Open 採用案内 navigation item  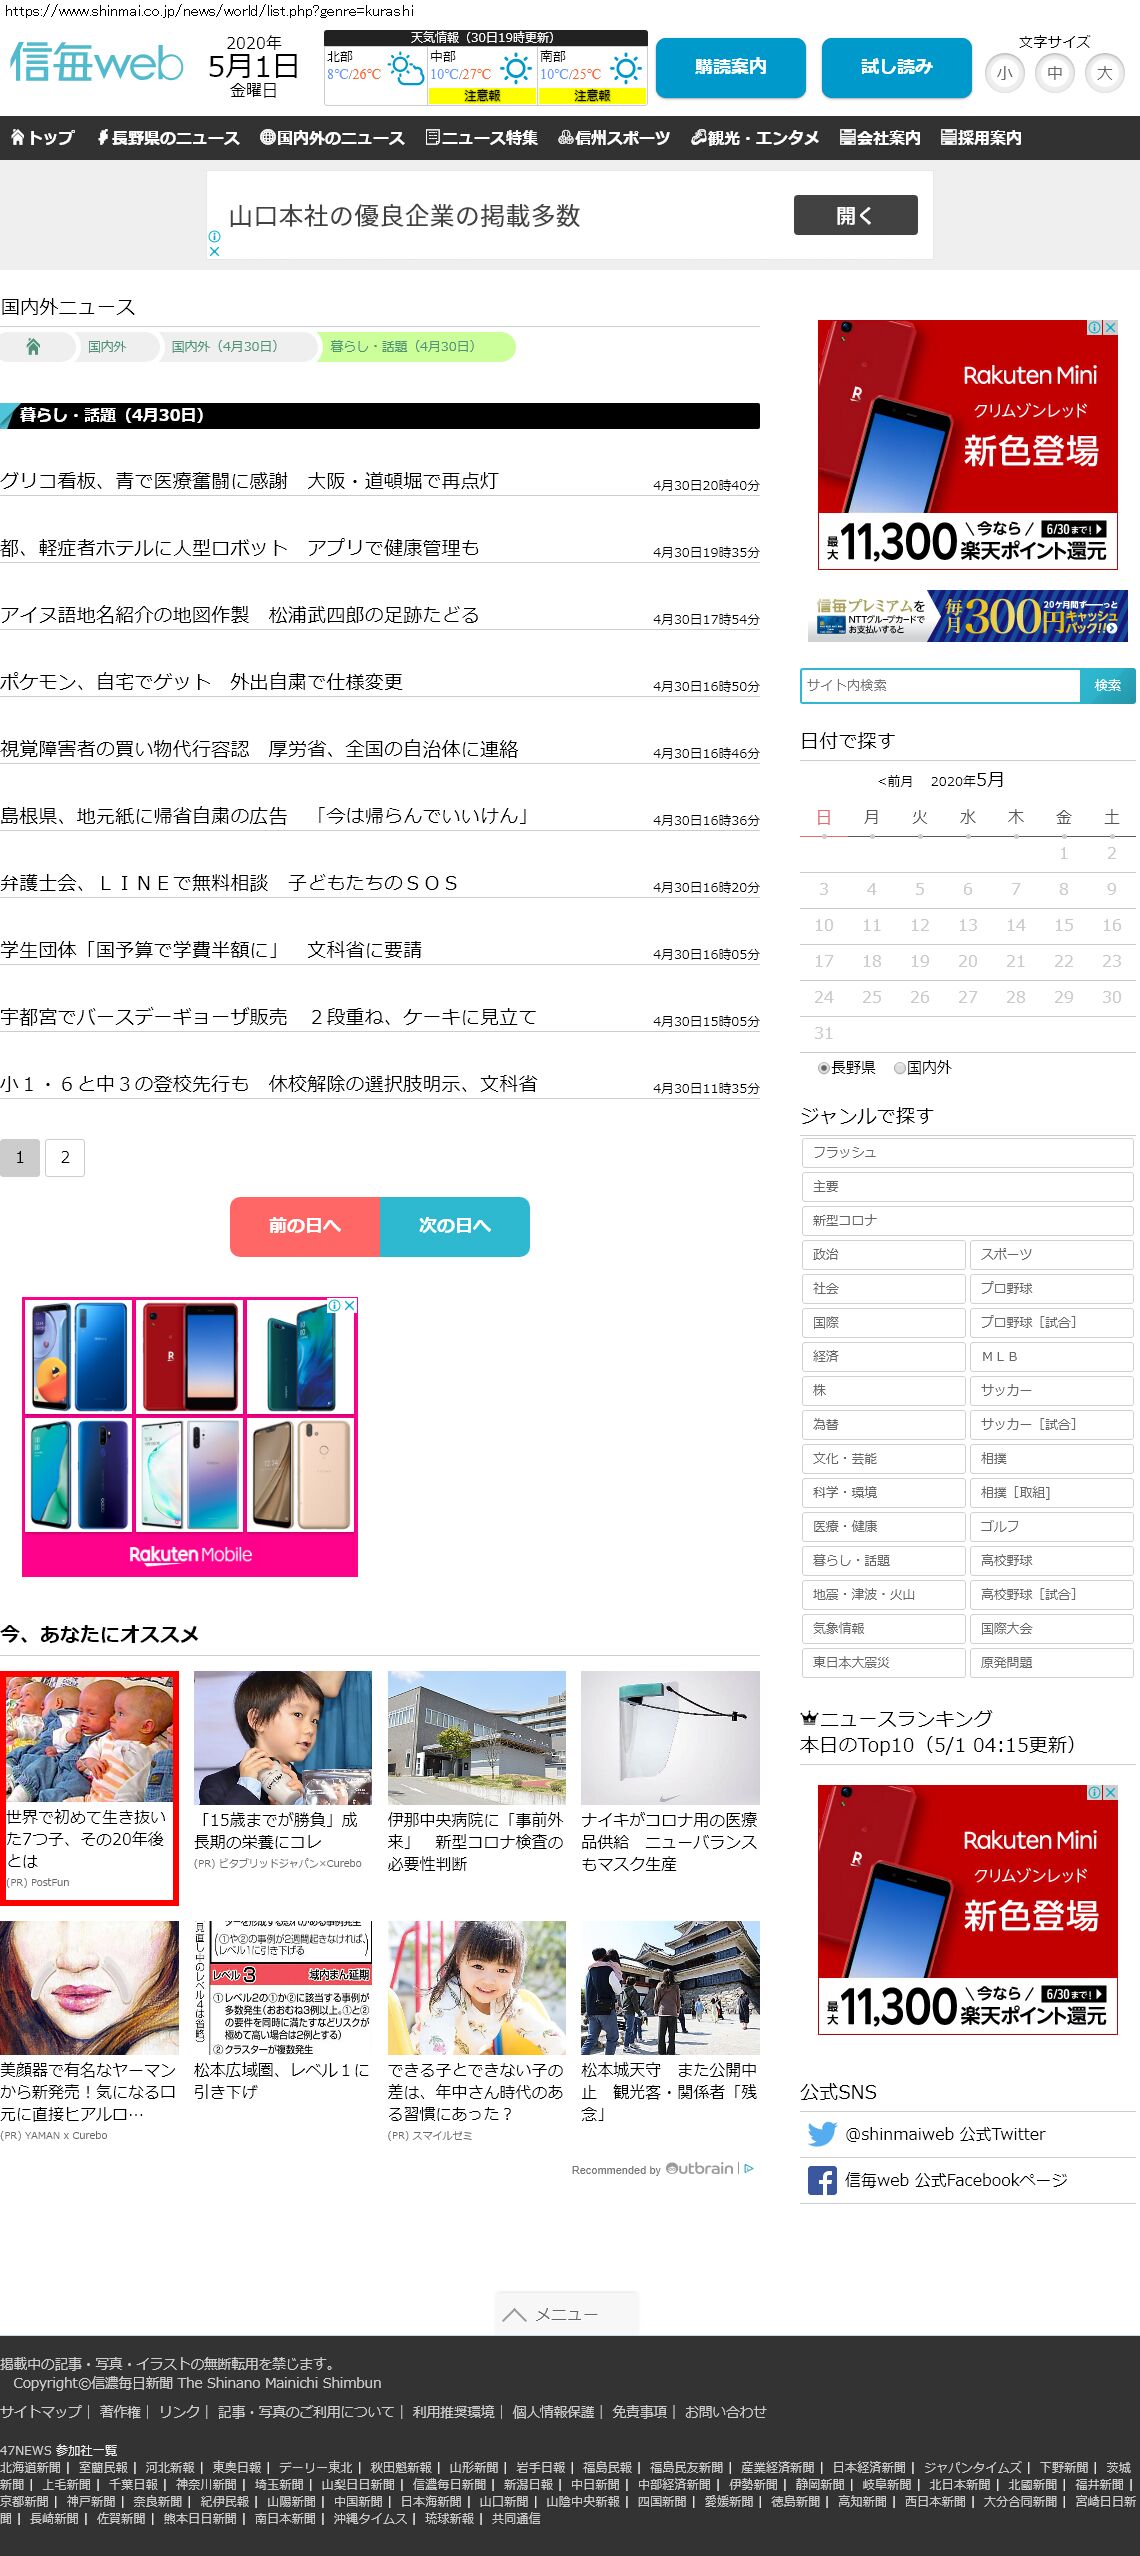(981, 138)
